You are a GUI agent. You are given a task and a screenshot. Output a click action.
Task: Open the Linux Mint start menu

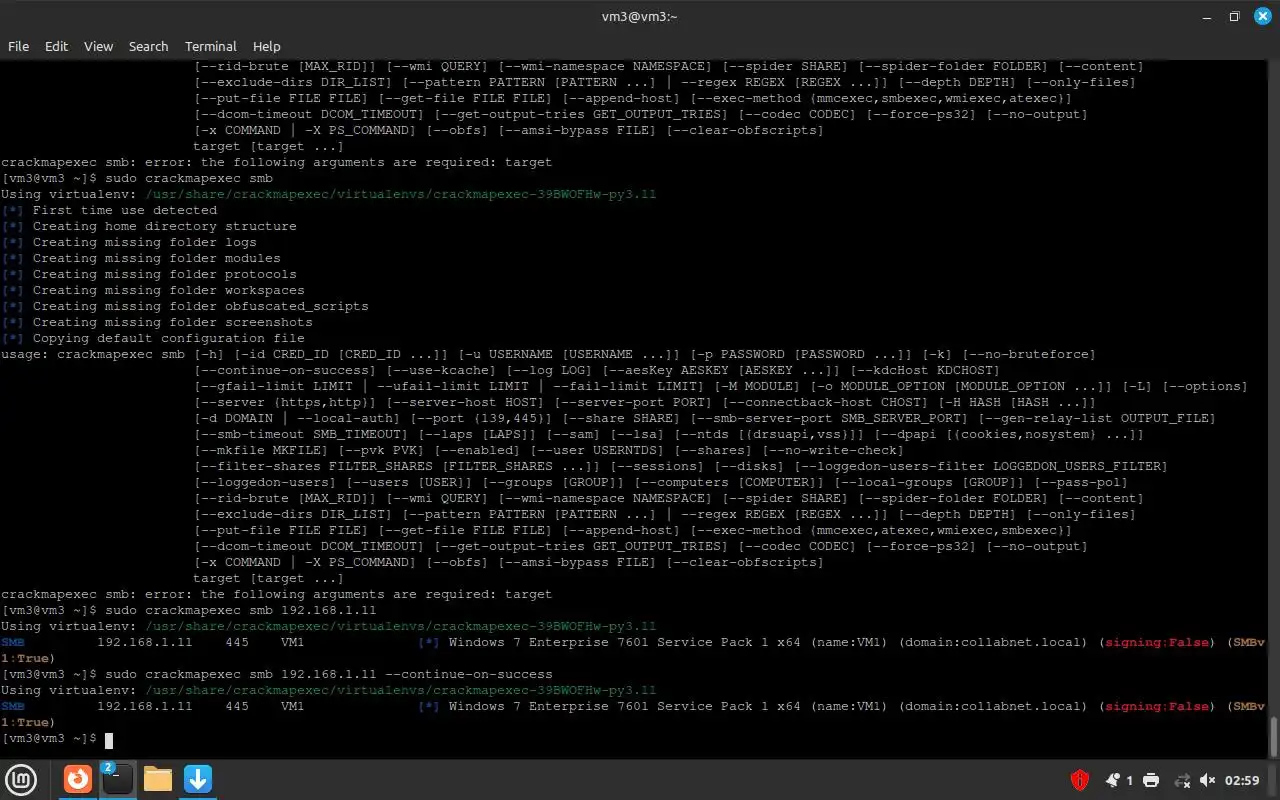[22, 779]
